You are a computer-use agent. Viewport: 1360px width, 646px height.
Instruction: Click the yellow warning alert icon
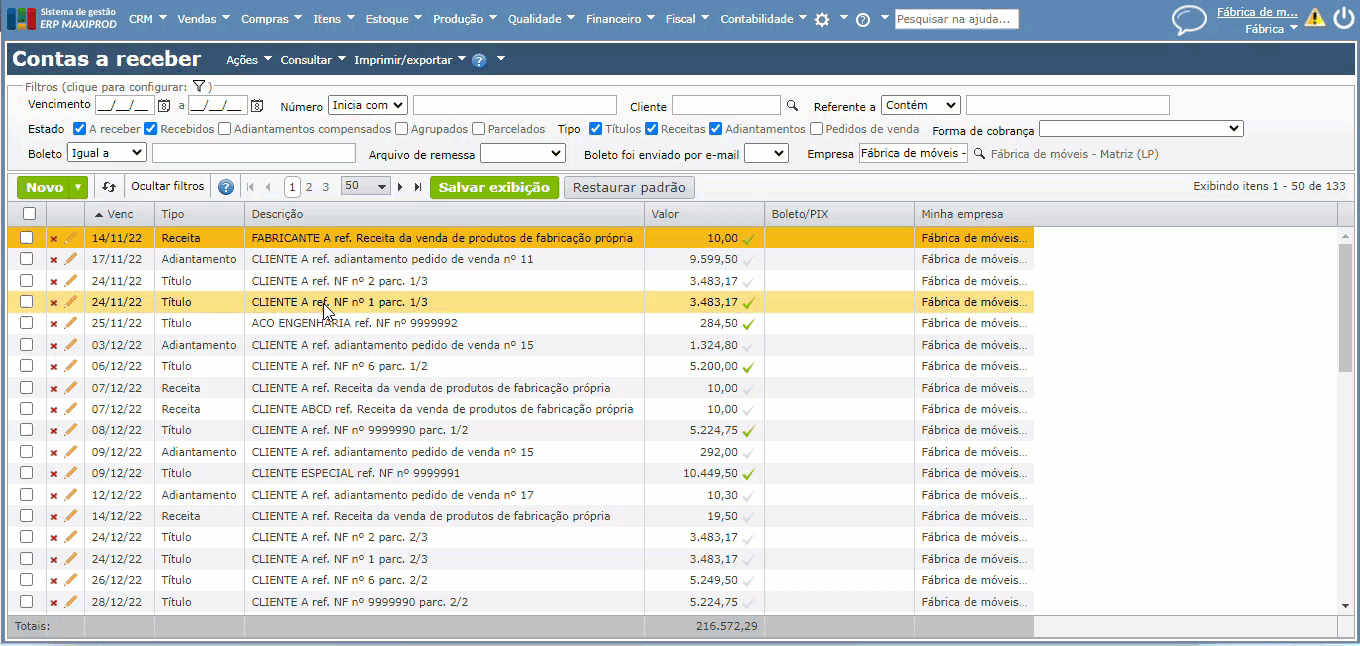coord(1314,18)
